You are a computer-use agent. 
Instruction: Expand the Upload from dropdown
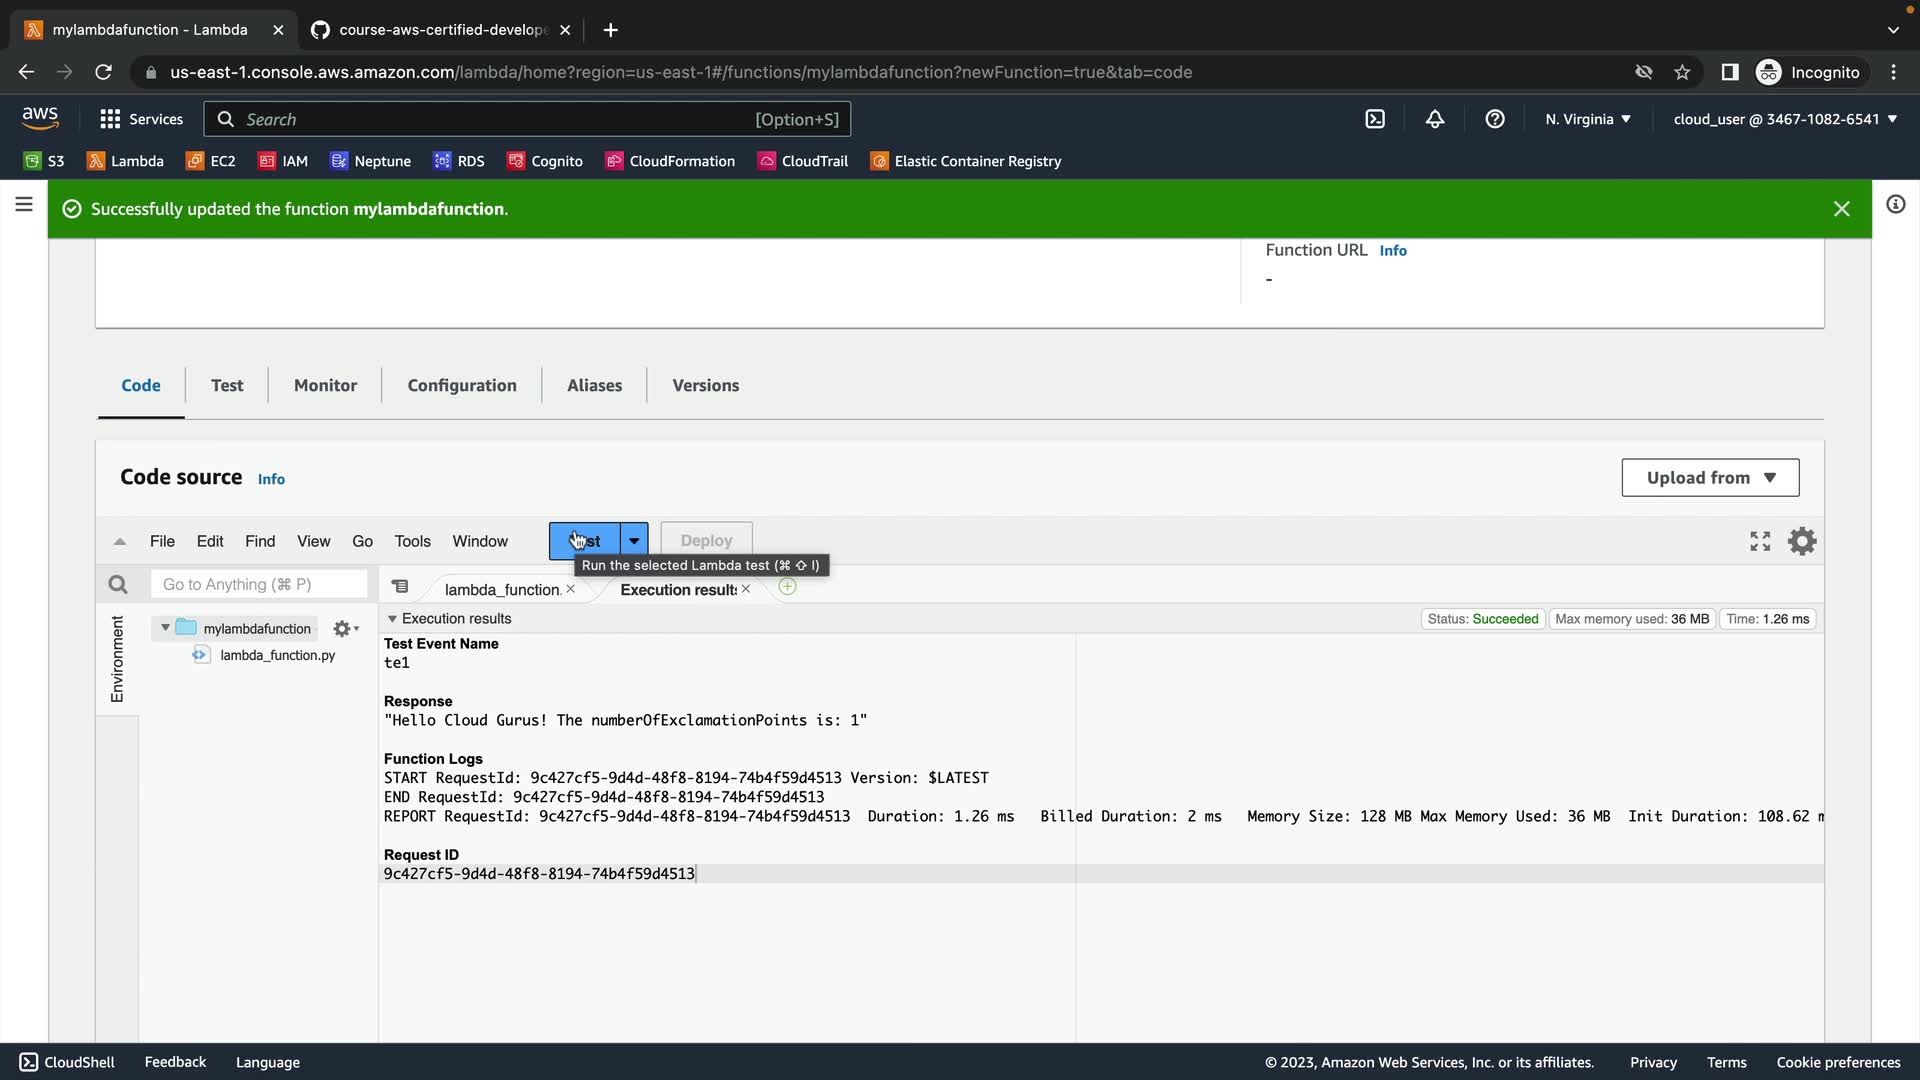tap(1710, 478)
